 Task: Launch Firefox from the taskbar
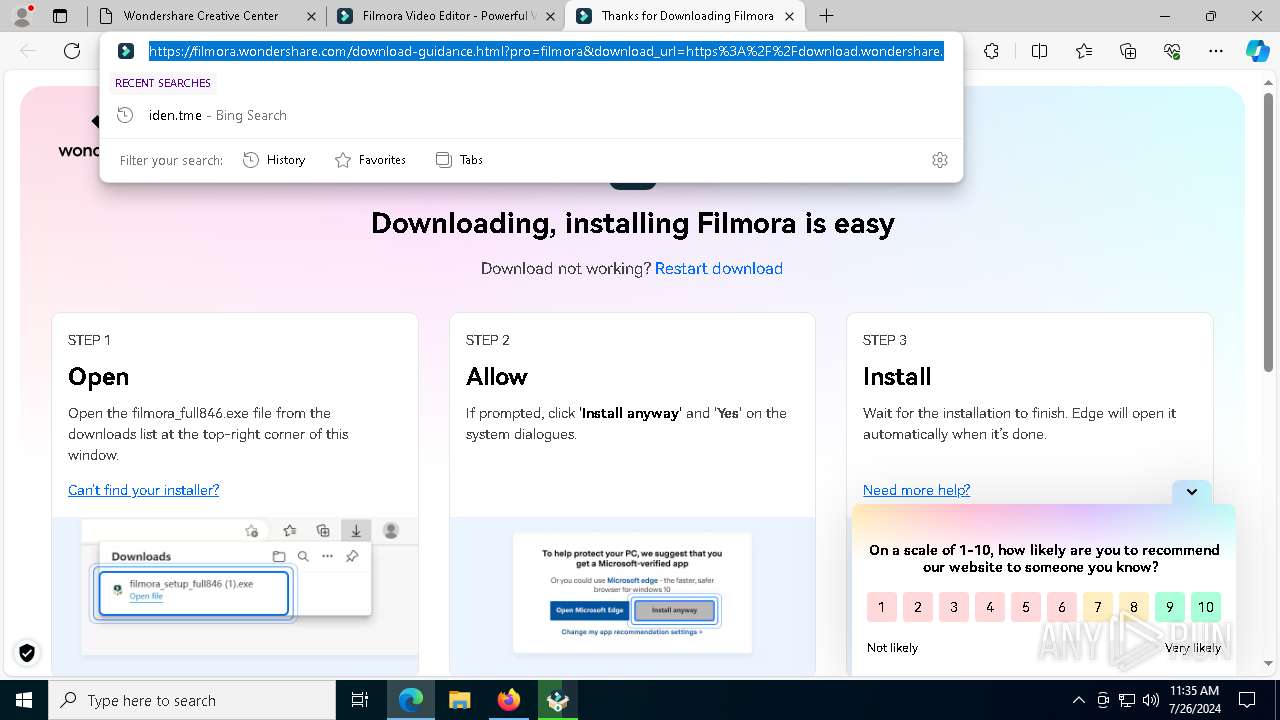(508, 700)
